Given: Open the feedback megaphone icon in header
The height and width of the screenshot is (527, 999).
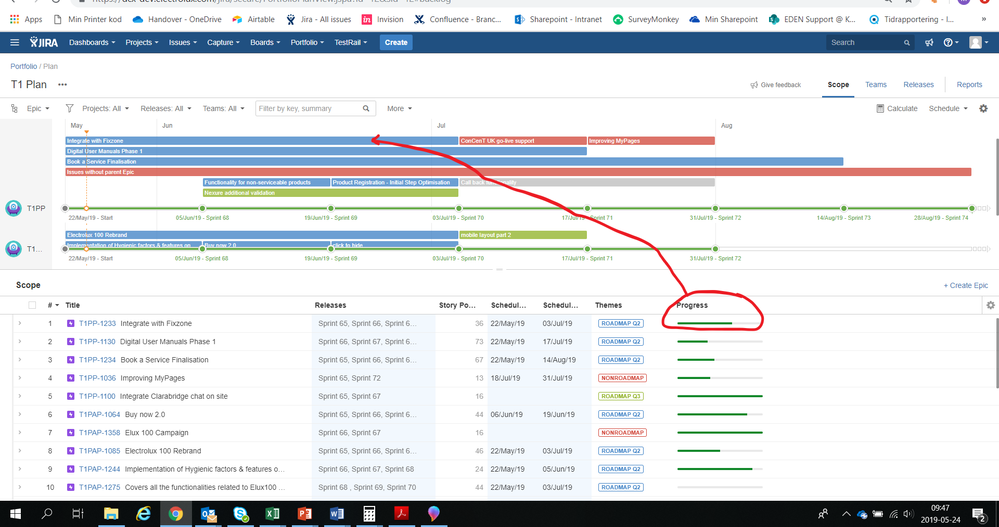Looking at the screenshot, I should [x=929, y=43].
